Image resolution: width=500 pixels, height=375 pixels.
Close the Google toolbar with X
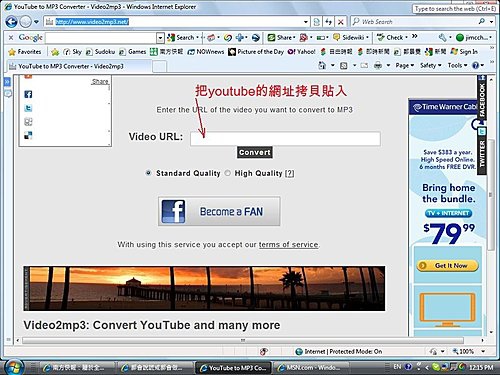11,37
